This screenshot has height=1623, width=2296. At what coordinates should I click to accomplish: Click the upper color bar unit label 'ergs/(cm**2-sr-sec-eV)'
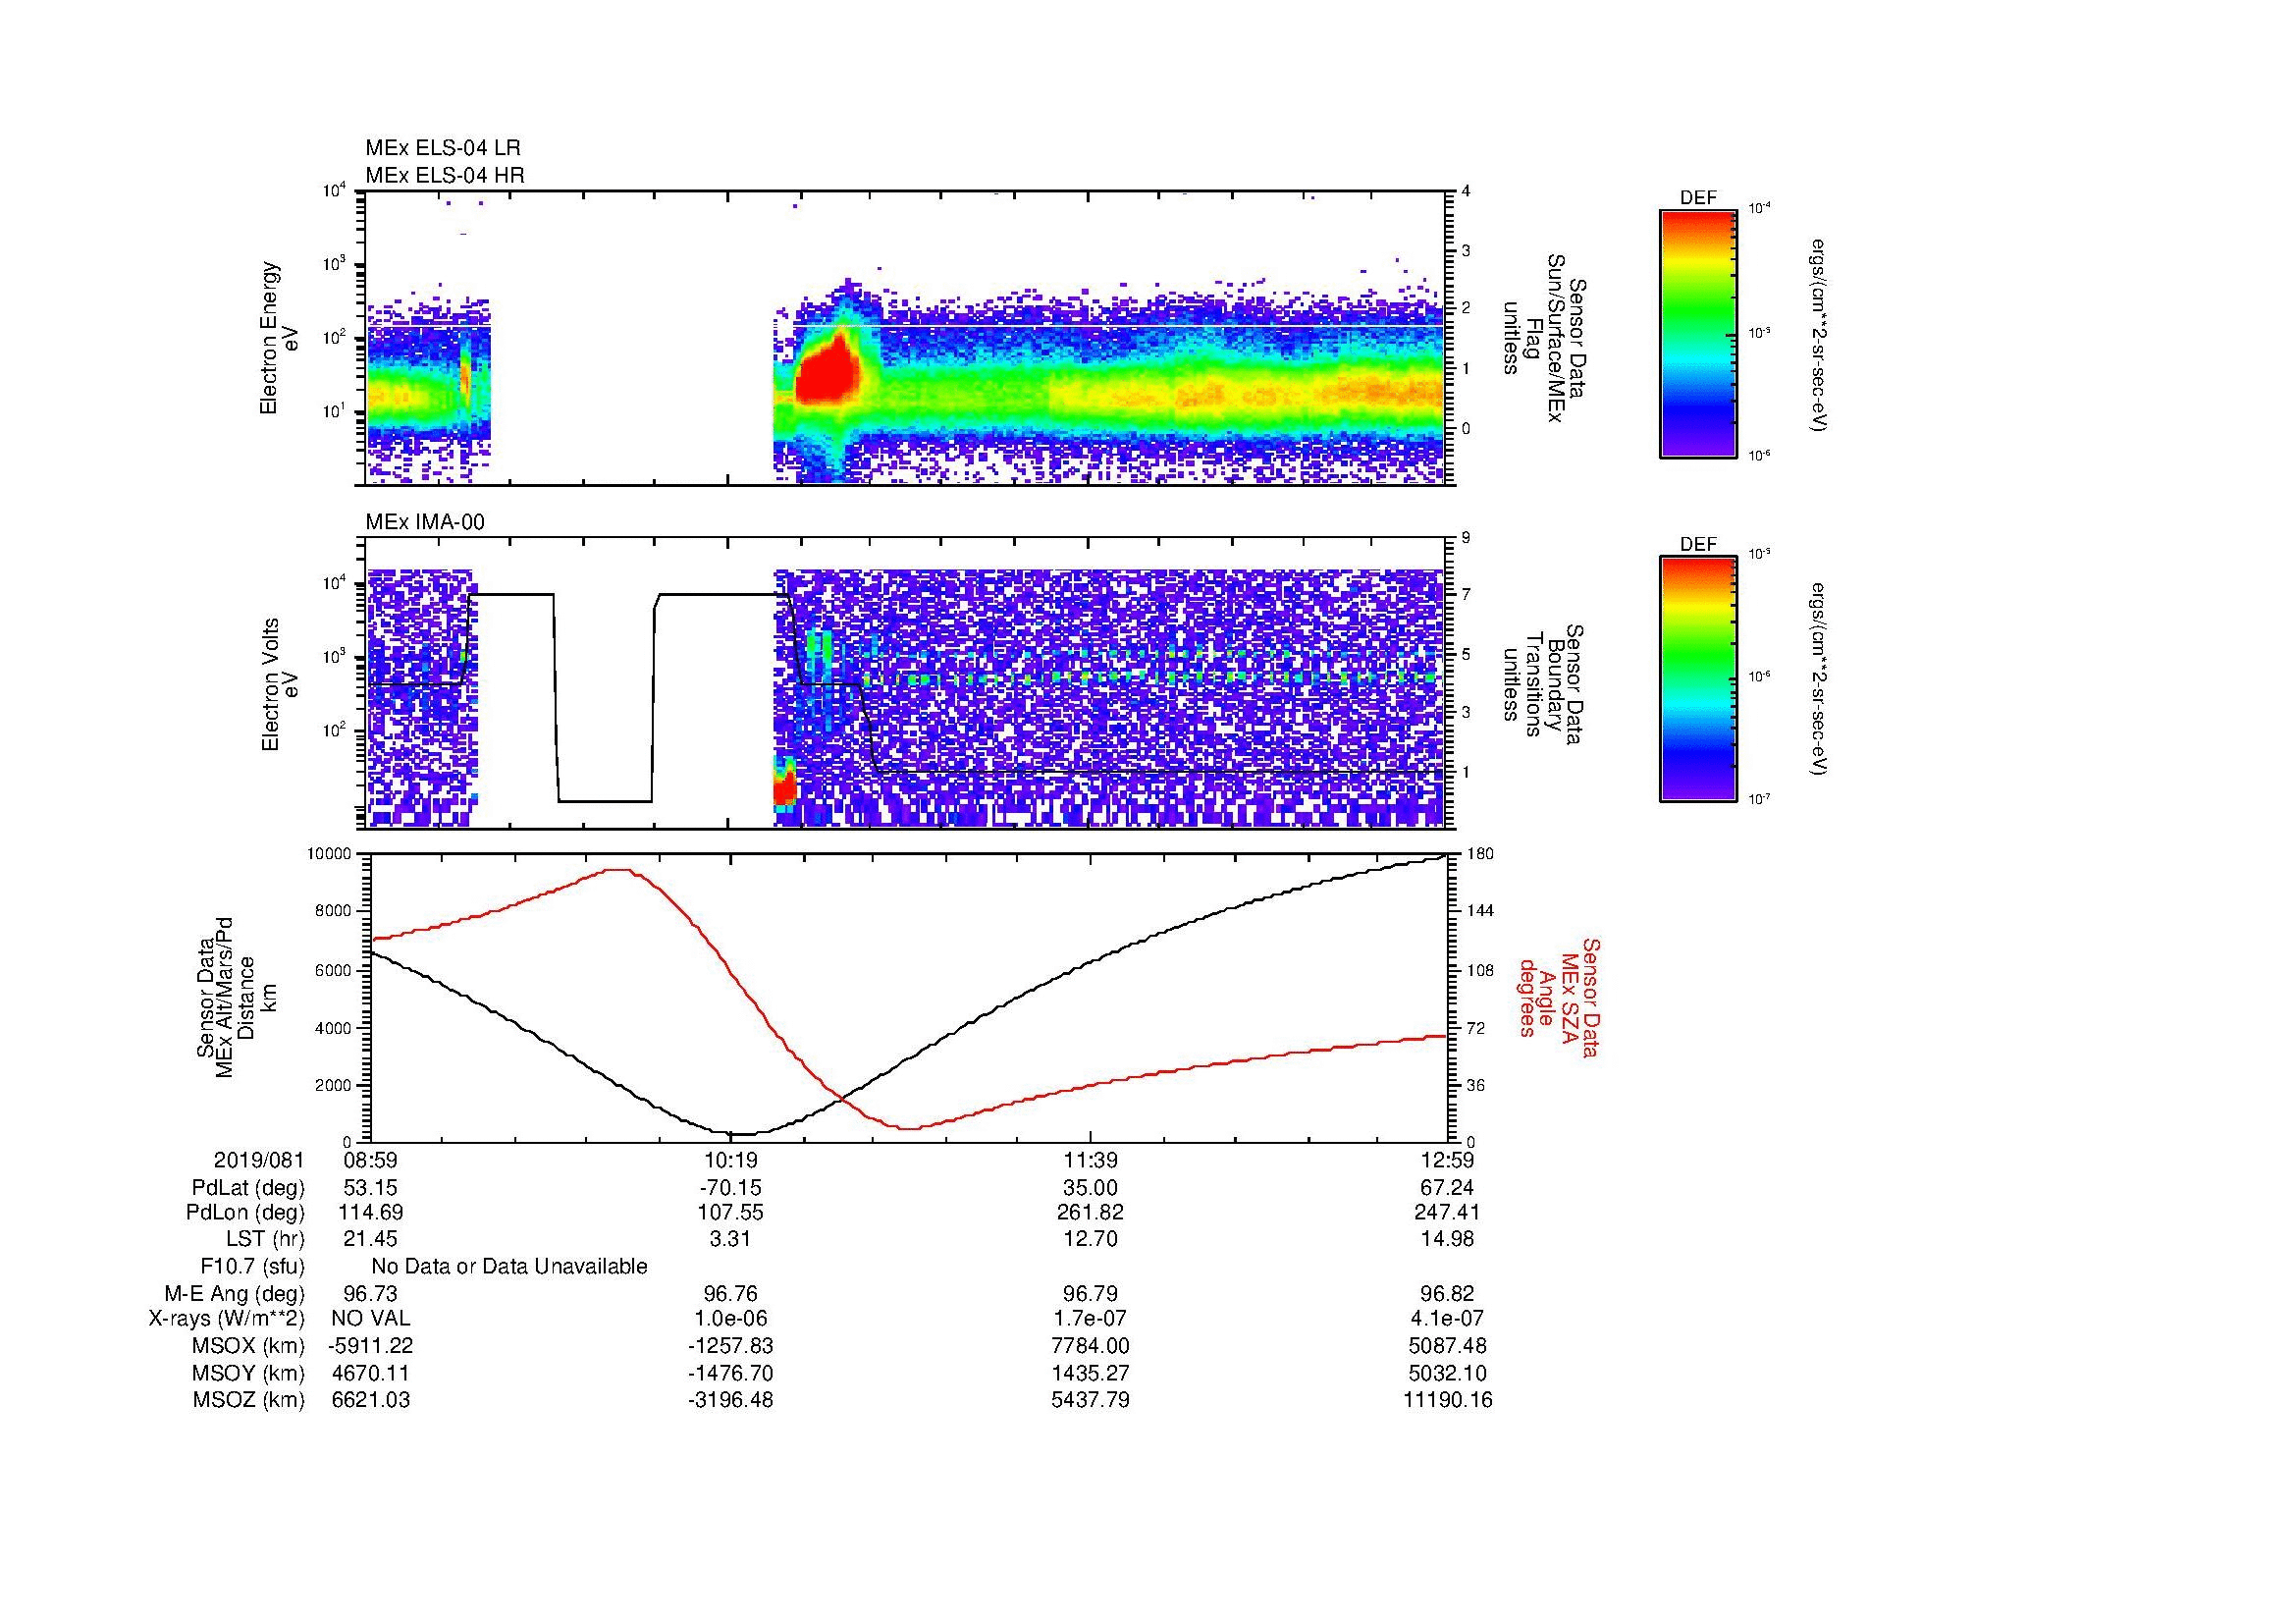tap(1820, 334)
